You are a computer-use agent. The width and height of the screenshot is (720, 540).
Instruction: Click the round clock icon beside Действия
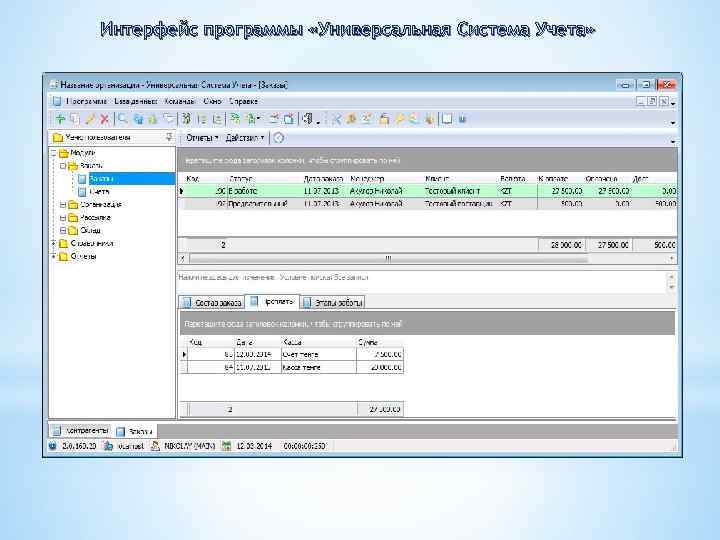[x=279, y=138]
